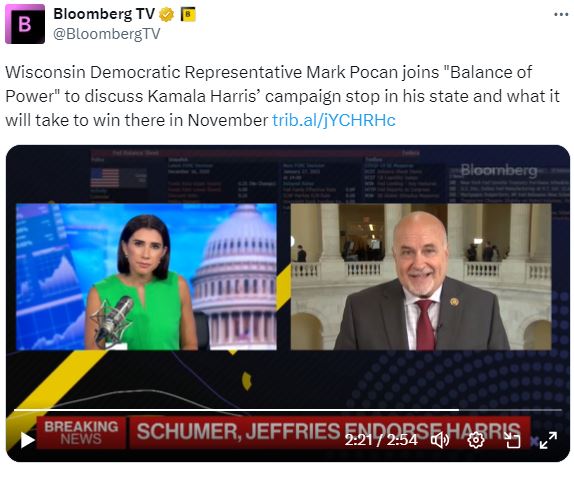
Task: Open the @BloombergTV handle
Action: tap(107, 34)
